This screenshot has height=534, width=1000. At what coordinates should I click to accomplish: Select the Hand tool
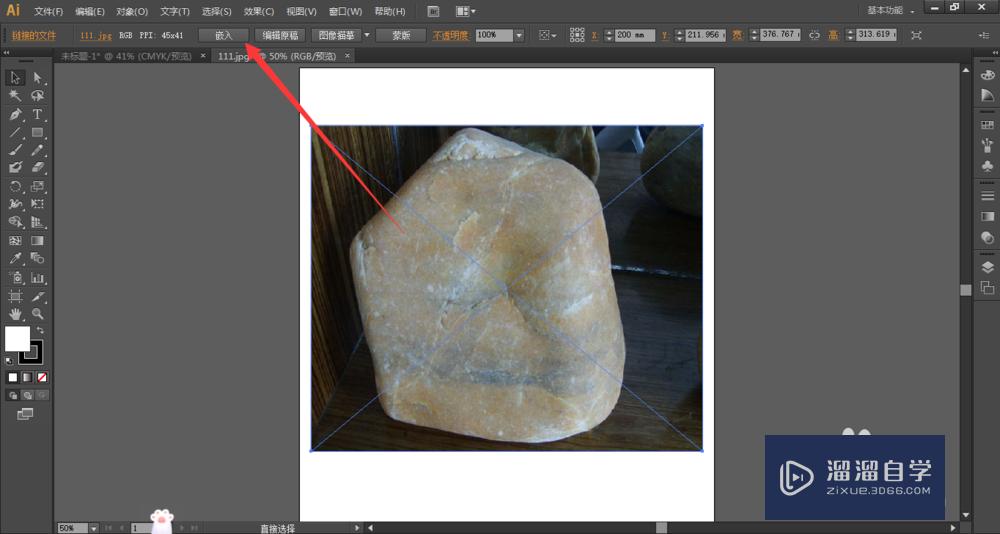coord(15,314)
